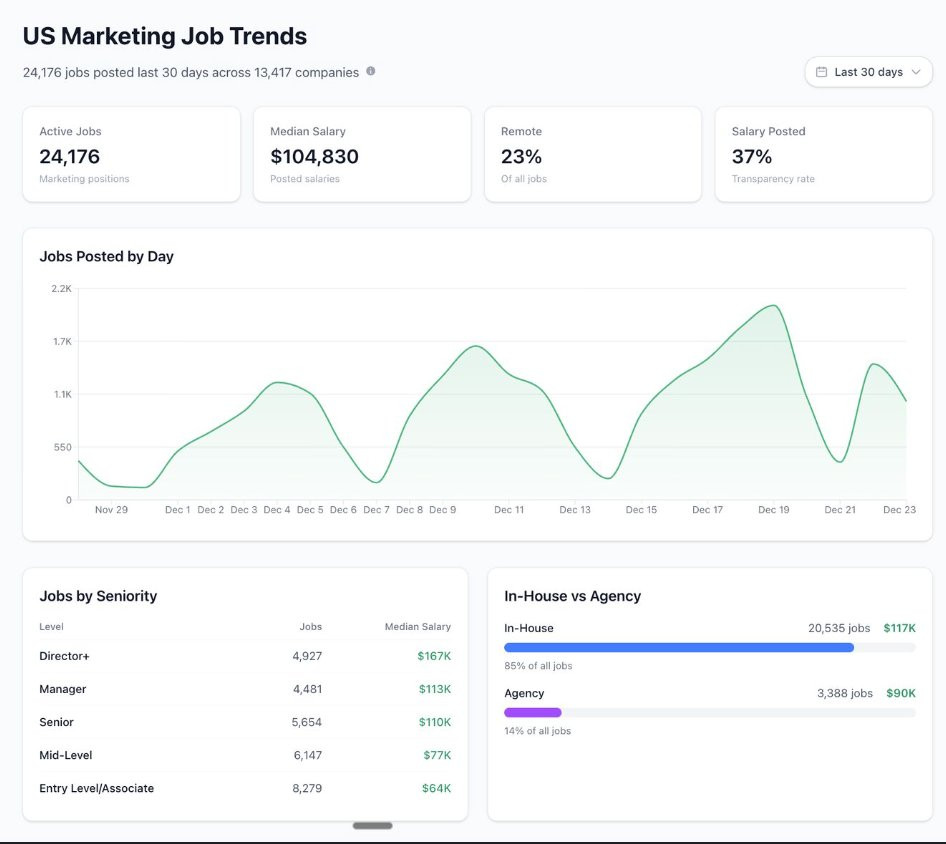This screenshot has width=946, height=844.
Task: Select the Remote 23% card
Action: point(593,154)
